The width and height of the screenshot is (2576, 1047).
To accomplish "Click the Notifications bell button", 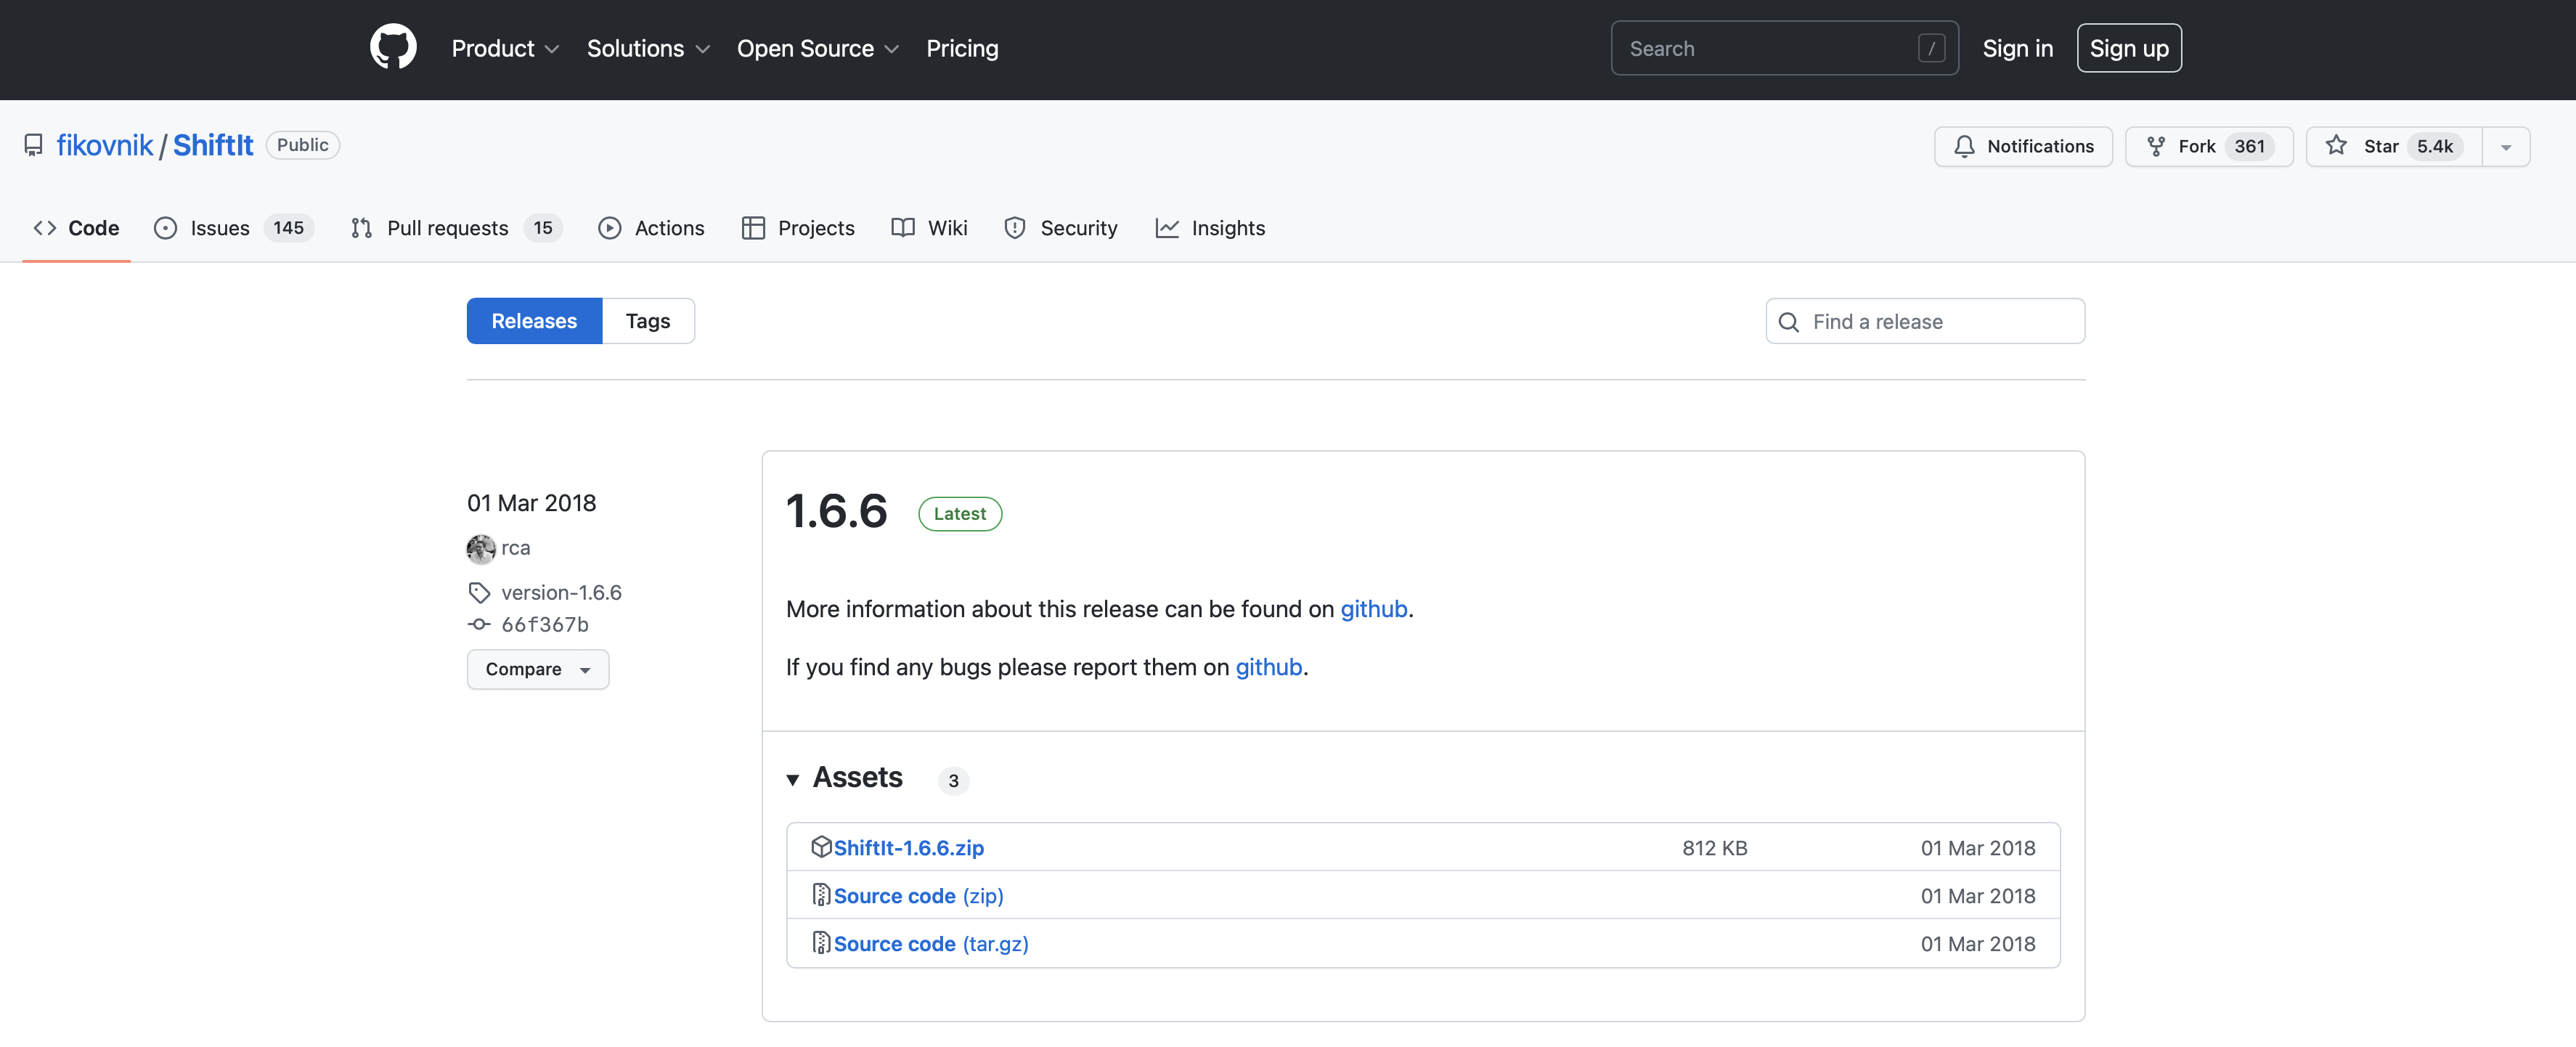I will 2022,146.
